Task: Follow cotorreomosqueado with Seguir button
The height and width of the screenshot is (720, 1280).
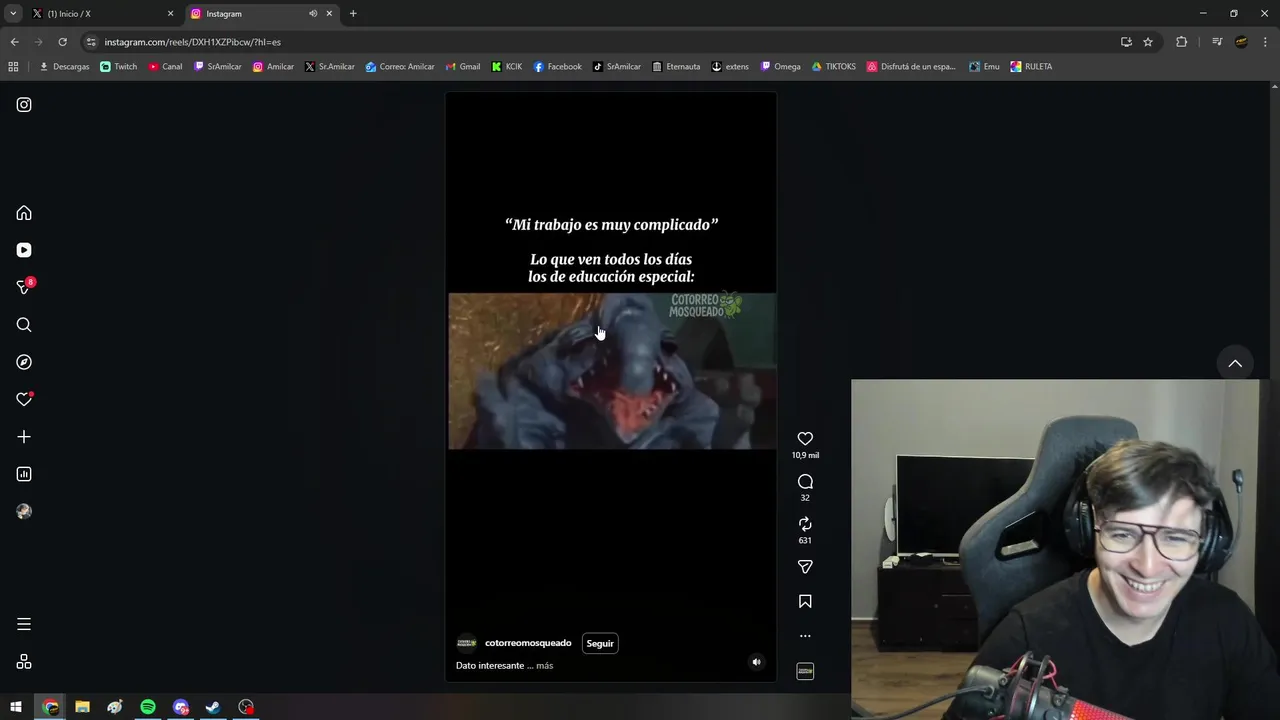Action: click(600, 643)
